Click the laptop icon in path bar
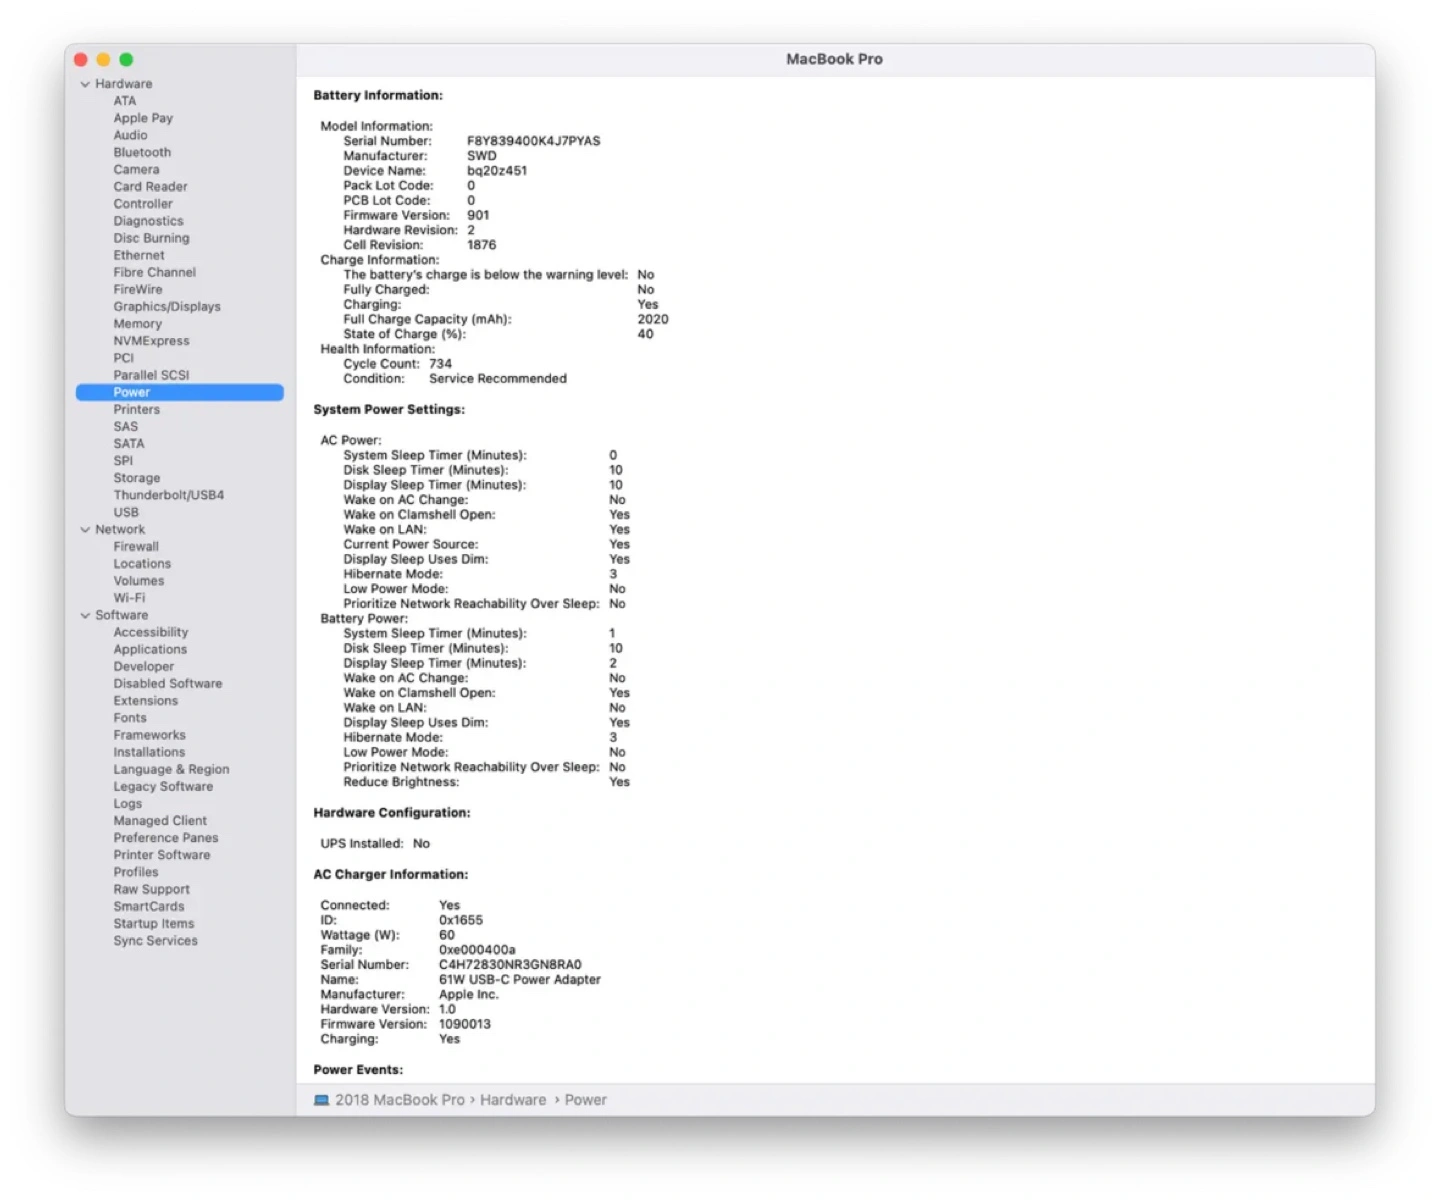This screenshot has width=1440, height=1201. (322, 1100)
